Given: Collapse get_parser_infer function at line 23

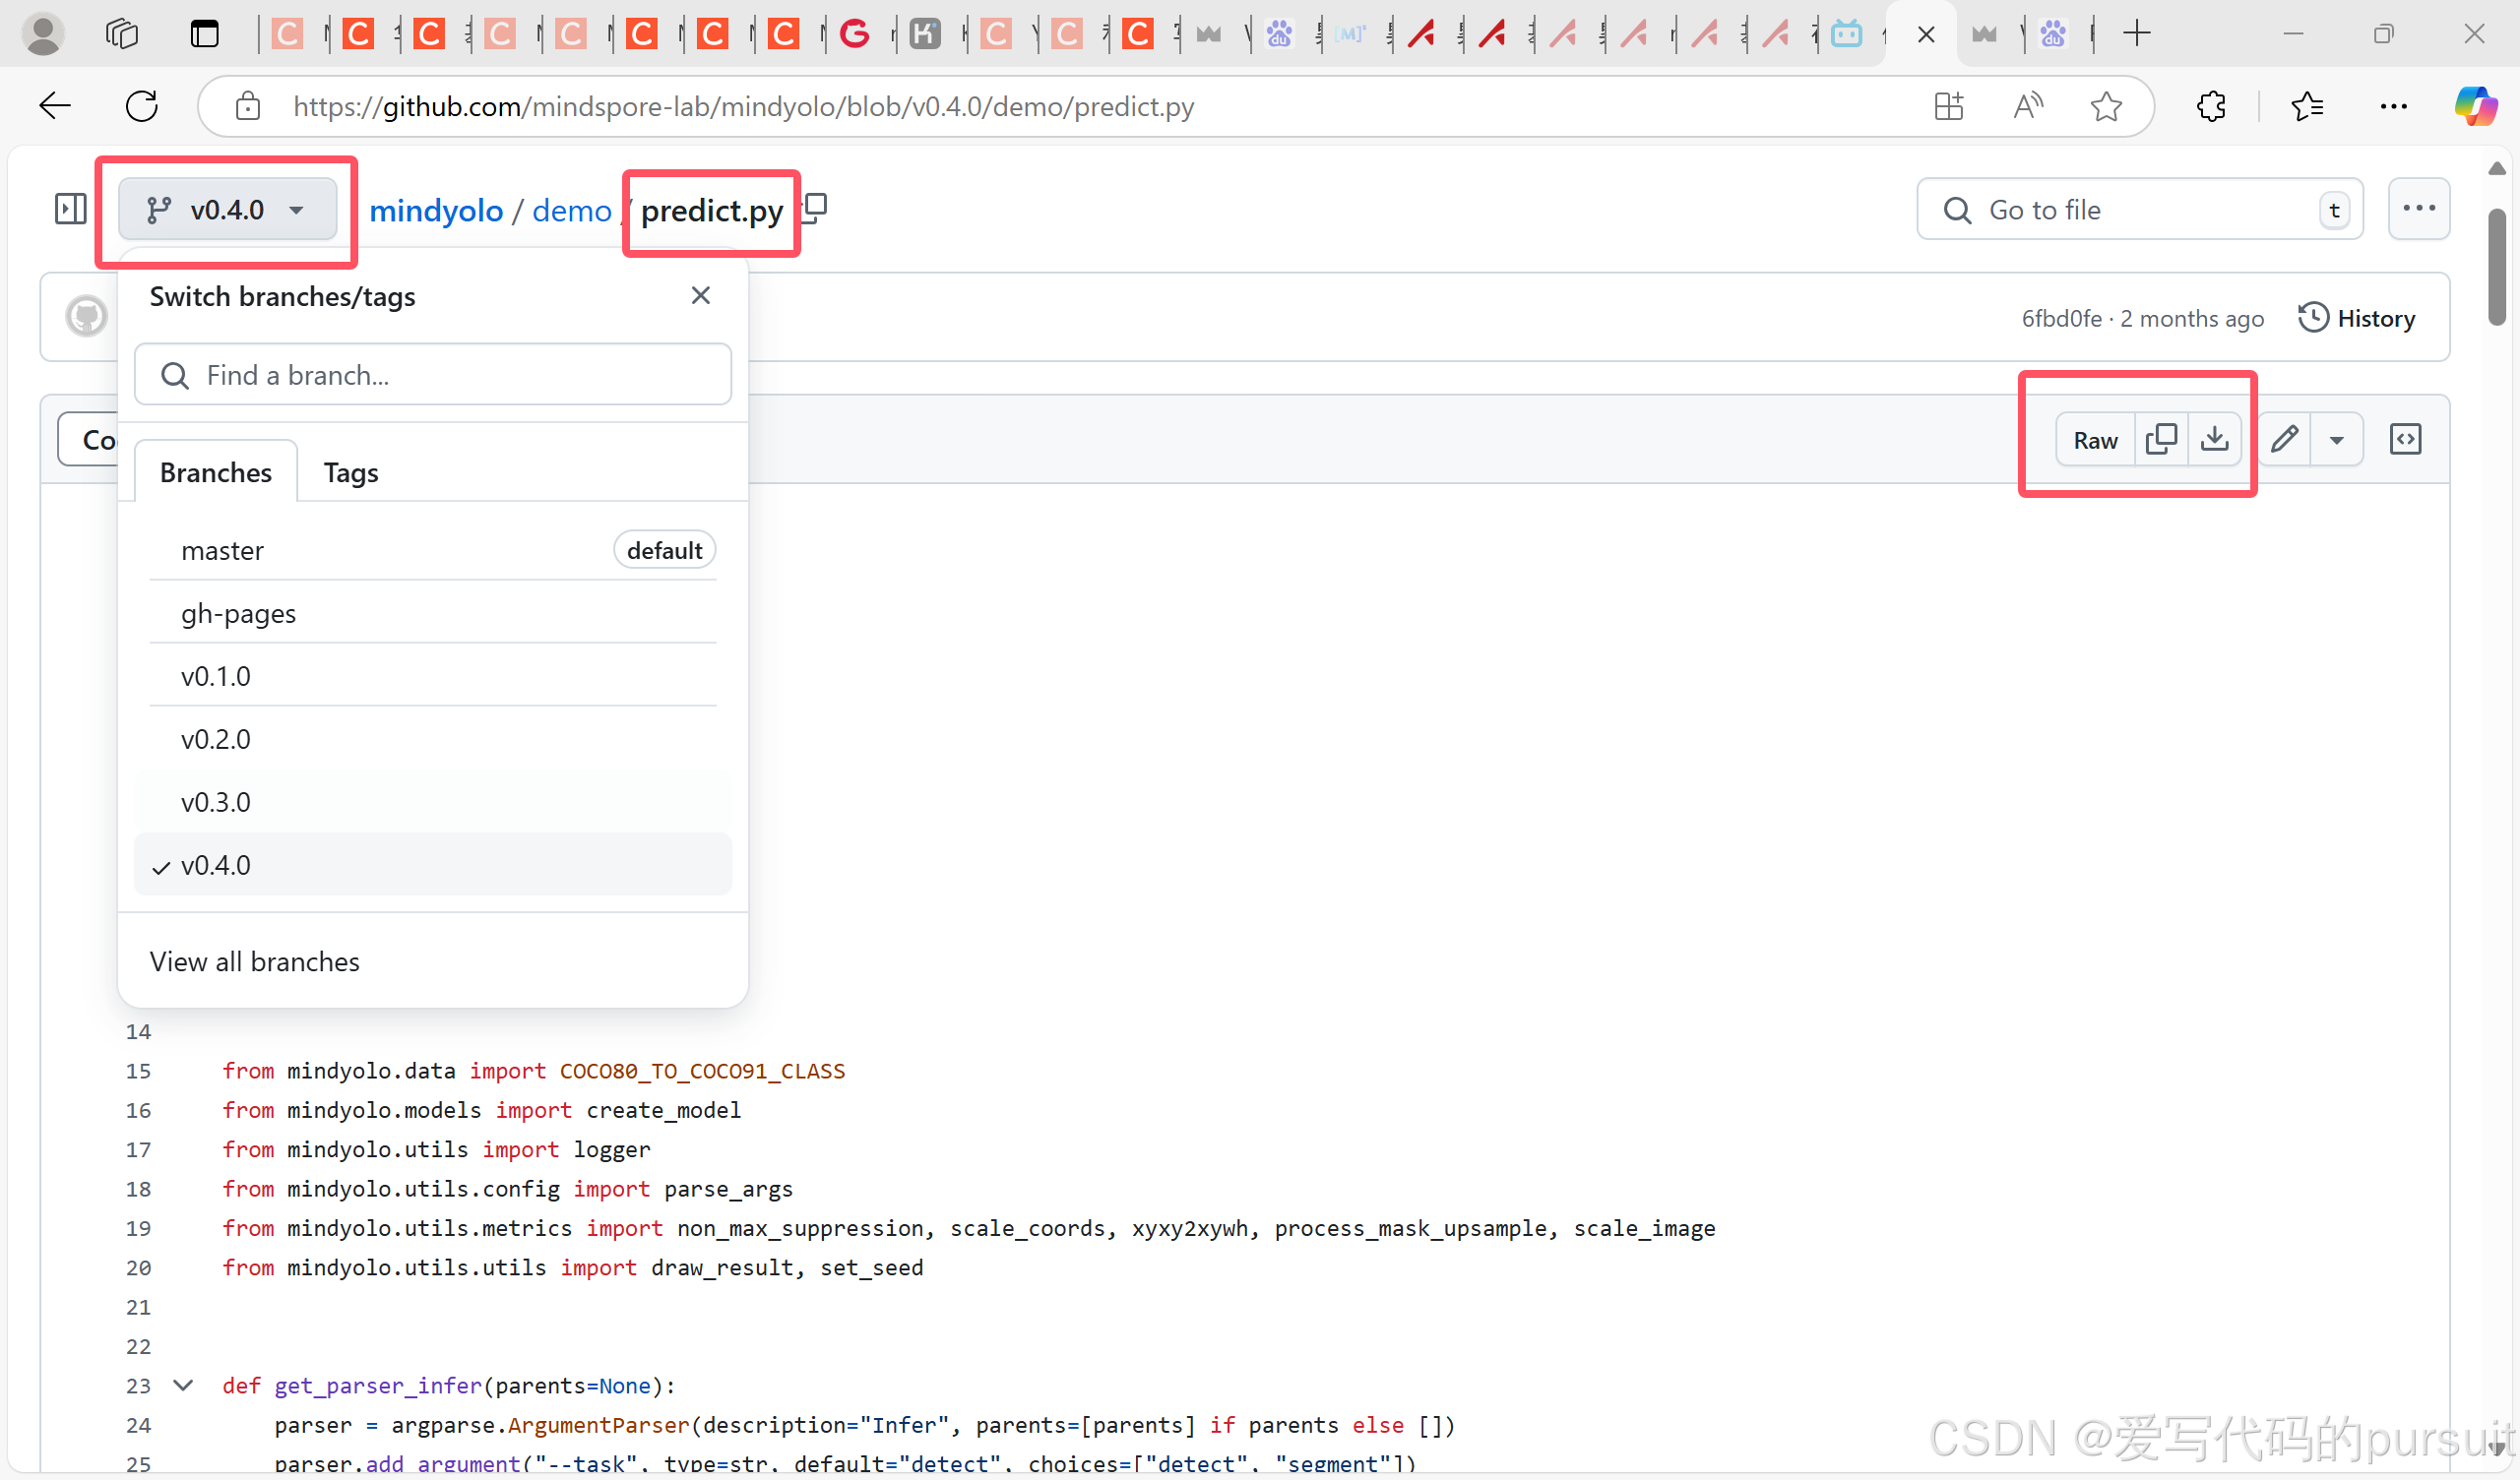Looking at the screenshot, I should tap(183, 1385).
